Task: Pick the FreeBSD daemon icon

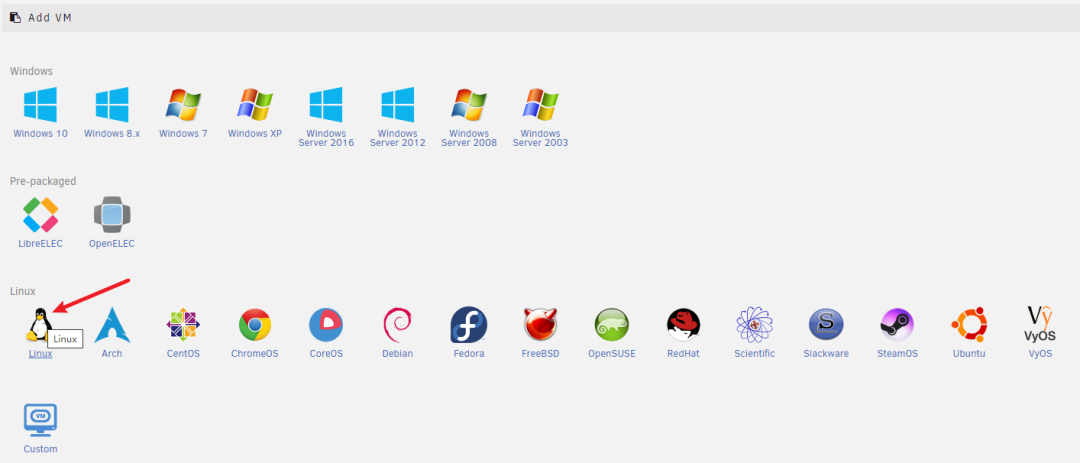Action: click(x=541, y=325)
